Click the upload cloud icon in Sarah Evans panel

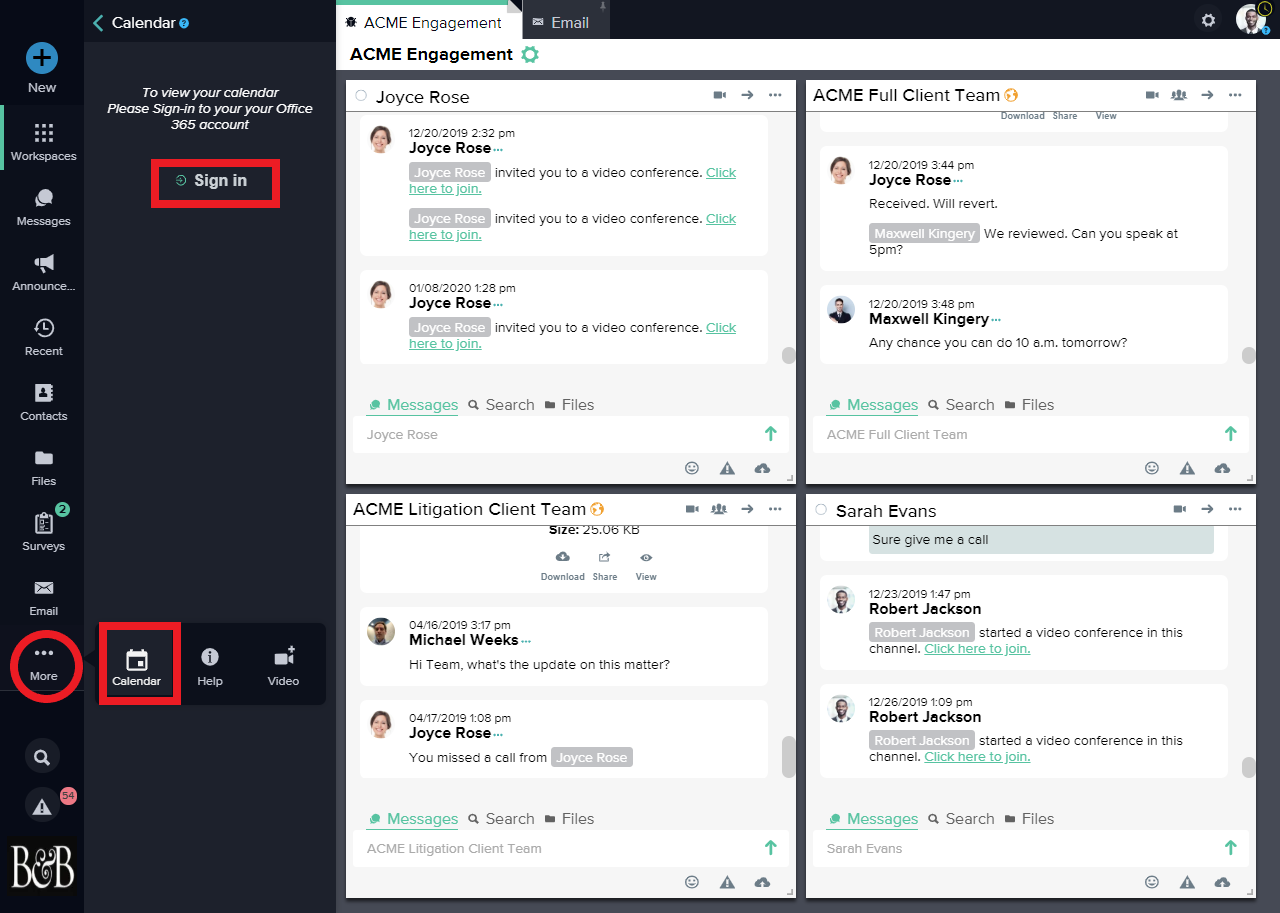click(1222, 882)
